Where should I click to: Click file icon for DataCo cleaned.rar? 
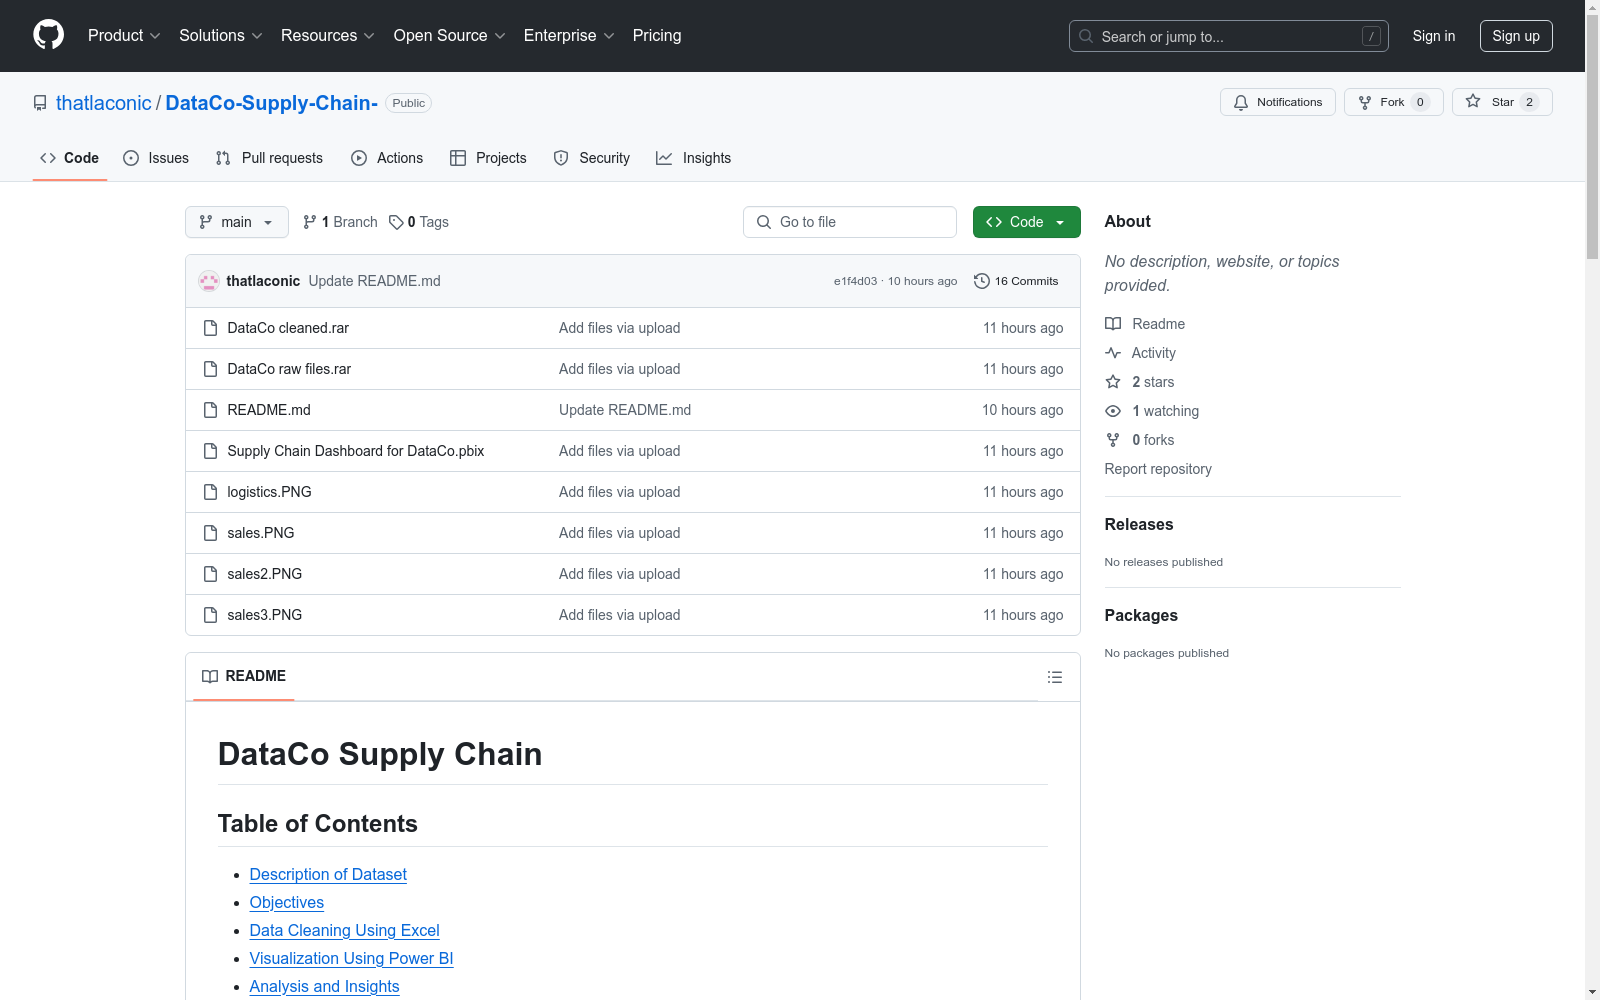[x=210, y=328]
